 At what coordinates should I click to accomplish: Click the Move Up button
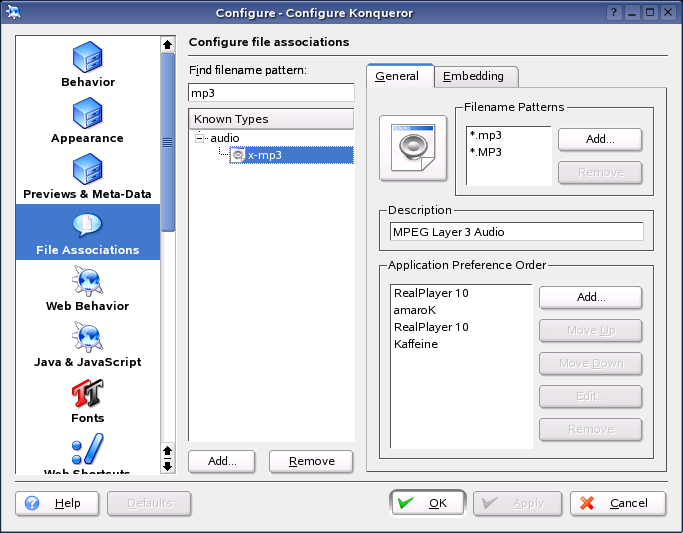(x=591, y=331)
